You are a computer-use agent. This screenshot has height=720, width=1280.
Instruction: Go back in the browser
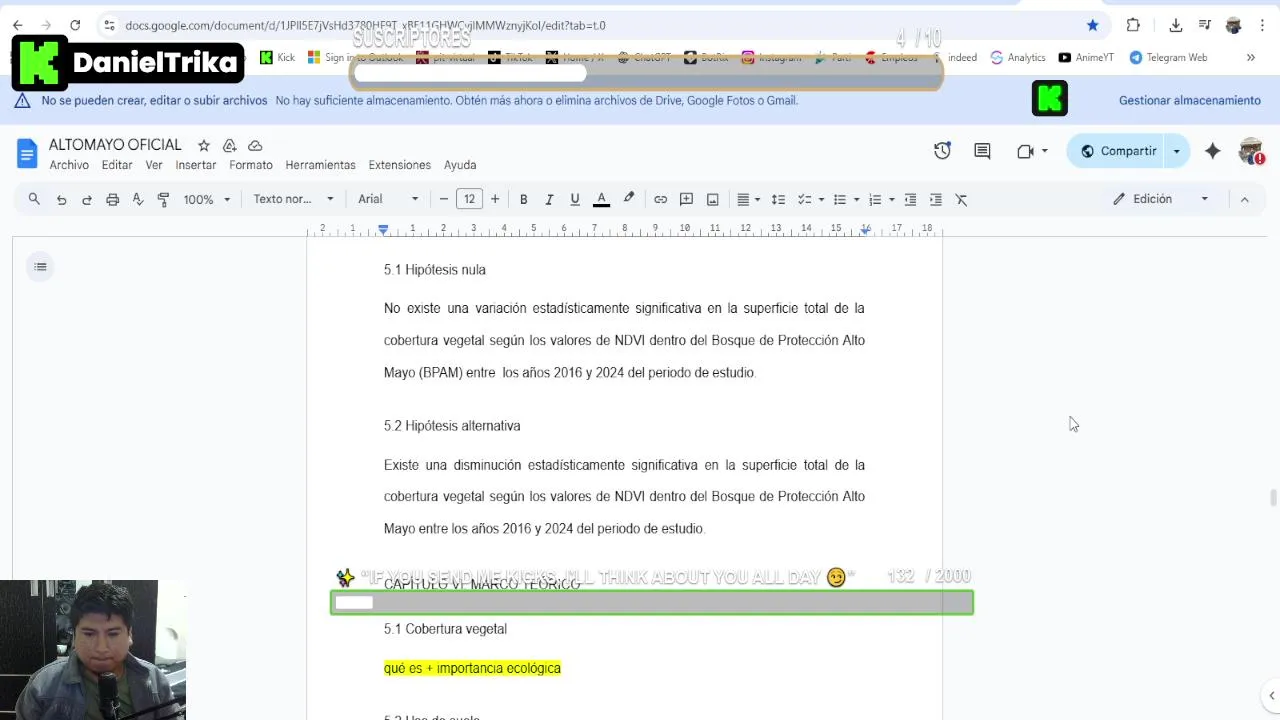(x=17, y=25)
